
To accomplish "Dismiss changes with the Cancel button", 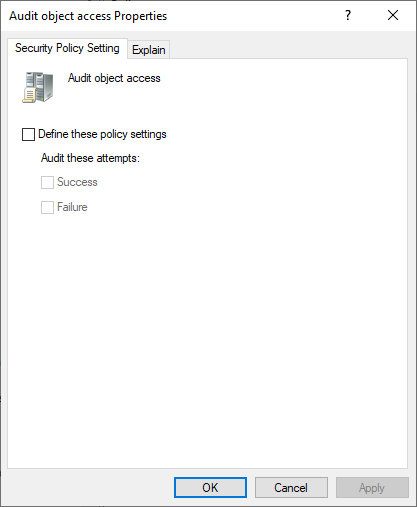I will 291,488.
